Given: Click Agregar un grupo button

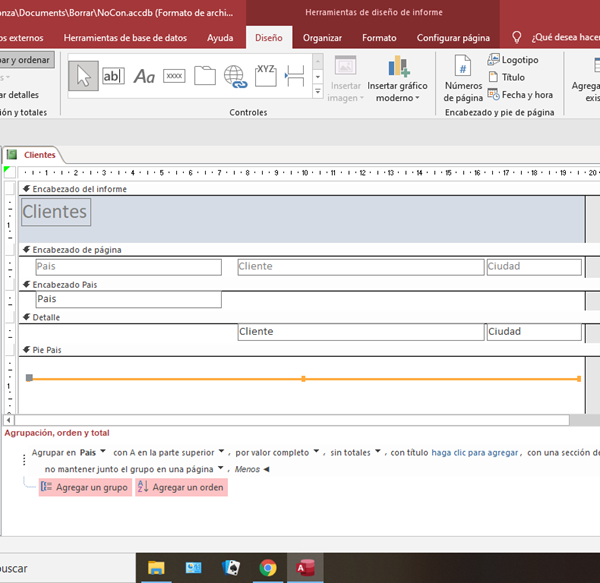Looking at the screenshot, I should point(84,487).
